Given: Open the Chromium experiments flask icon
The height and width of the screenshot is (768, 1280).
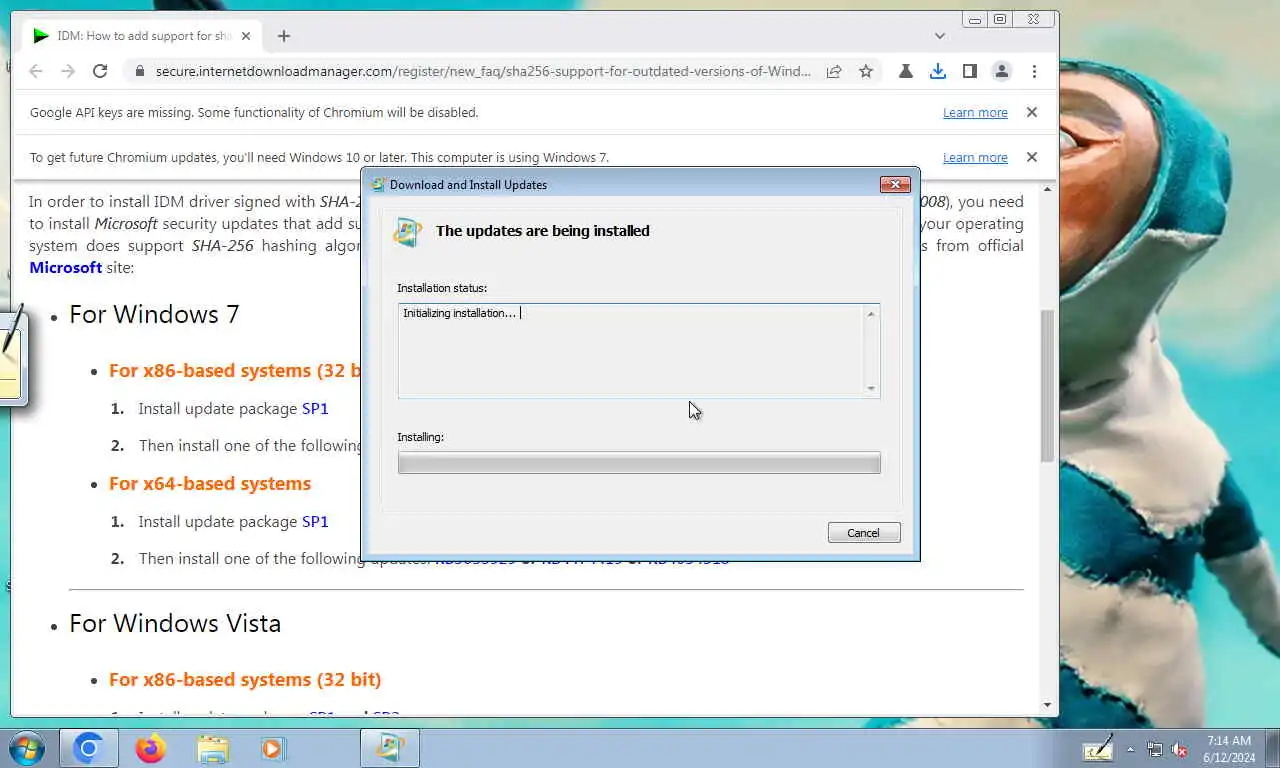Looking at the screenshot, I should coord(906,71).
